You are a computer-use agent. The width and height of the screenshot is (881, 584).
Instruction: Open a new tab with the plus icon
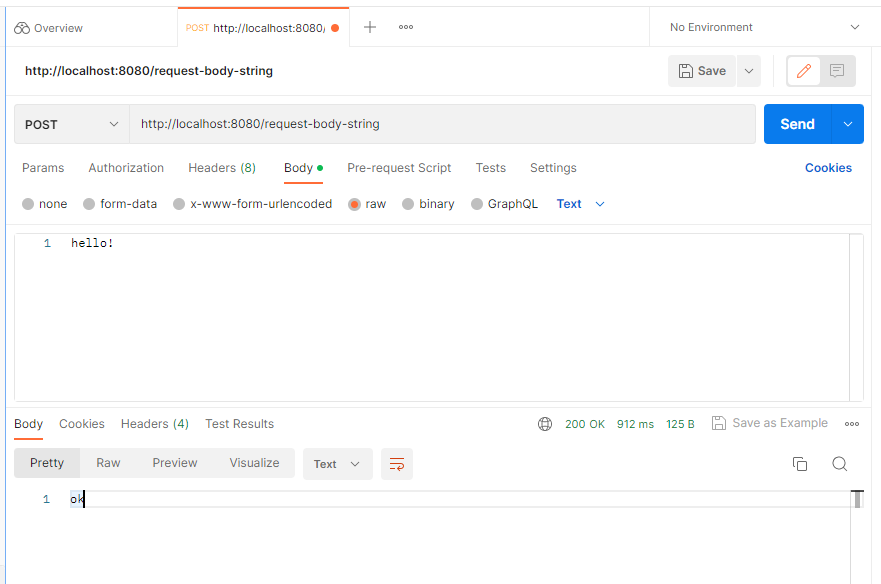[x=370, y=27]
